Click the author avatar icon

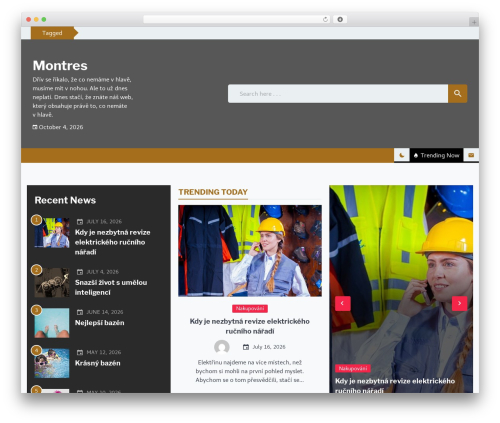click(x=222, y=347)
